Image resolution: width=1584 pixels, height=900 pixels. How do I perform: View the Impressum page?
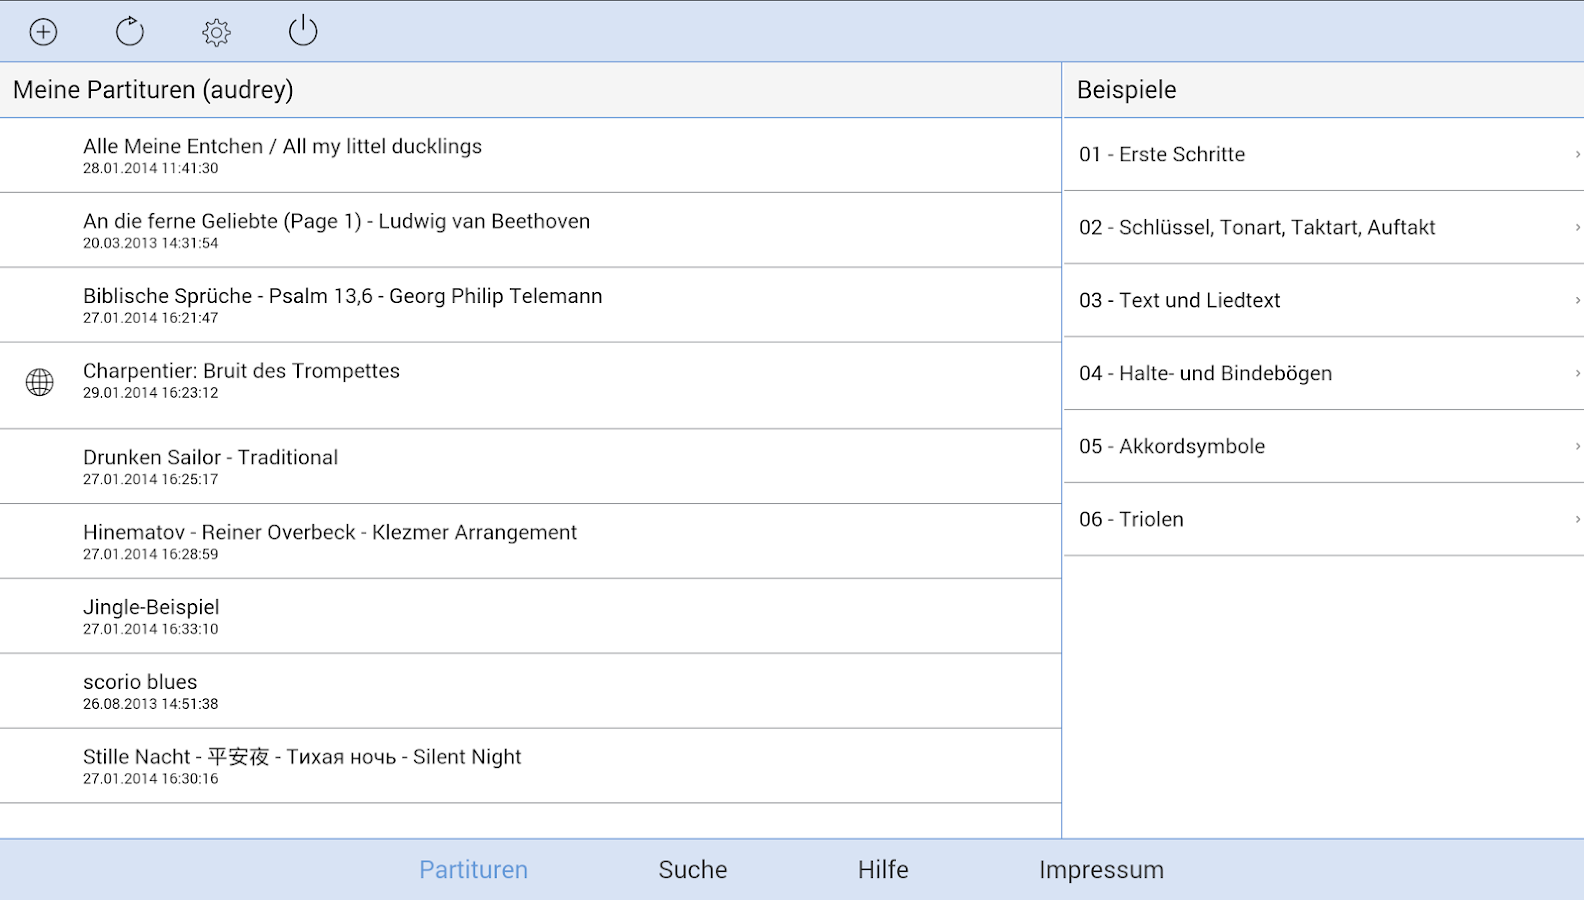point(1101,869)
